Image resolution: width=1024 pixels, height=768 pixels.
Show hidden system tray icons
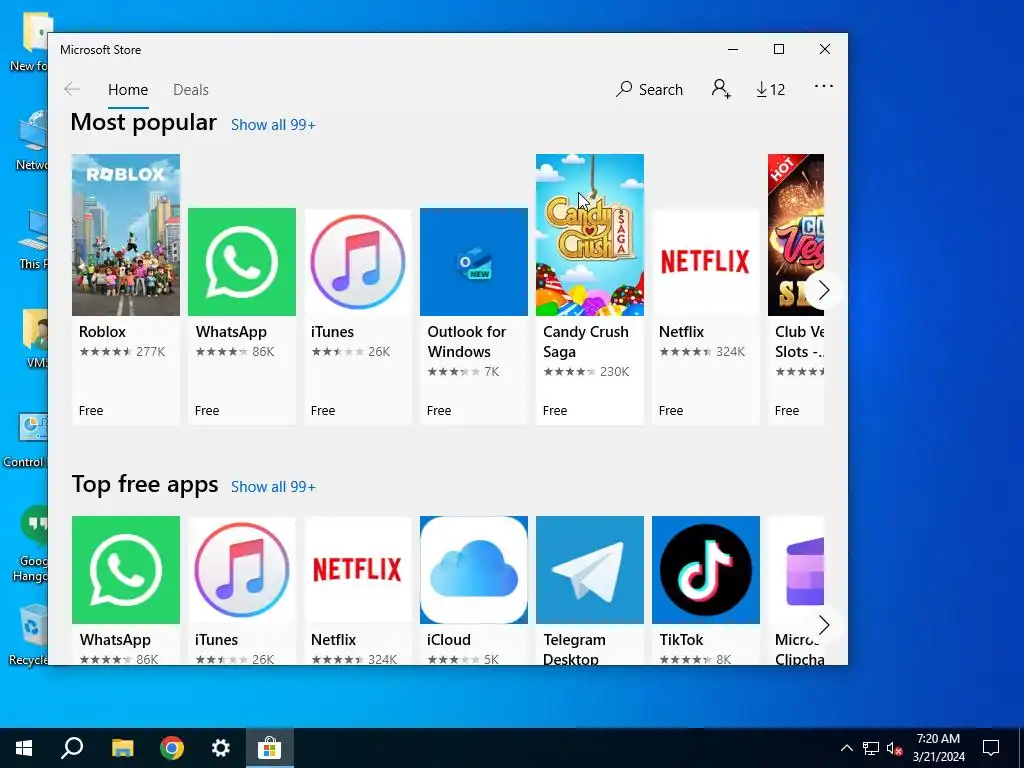pos(846,748)
